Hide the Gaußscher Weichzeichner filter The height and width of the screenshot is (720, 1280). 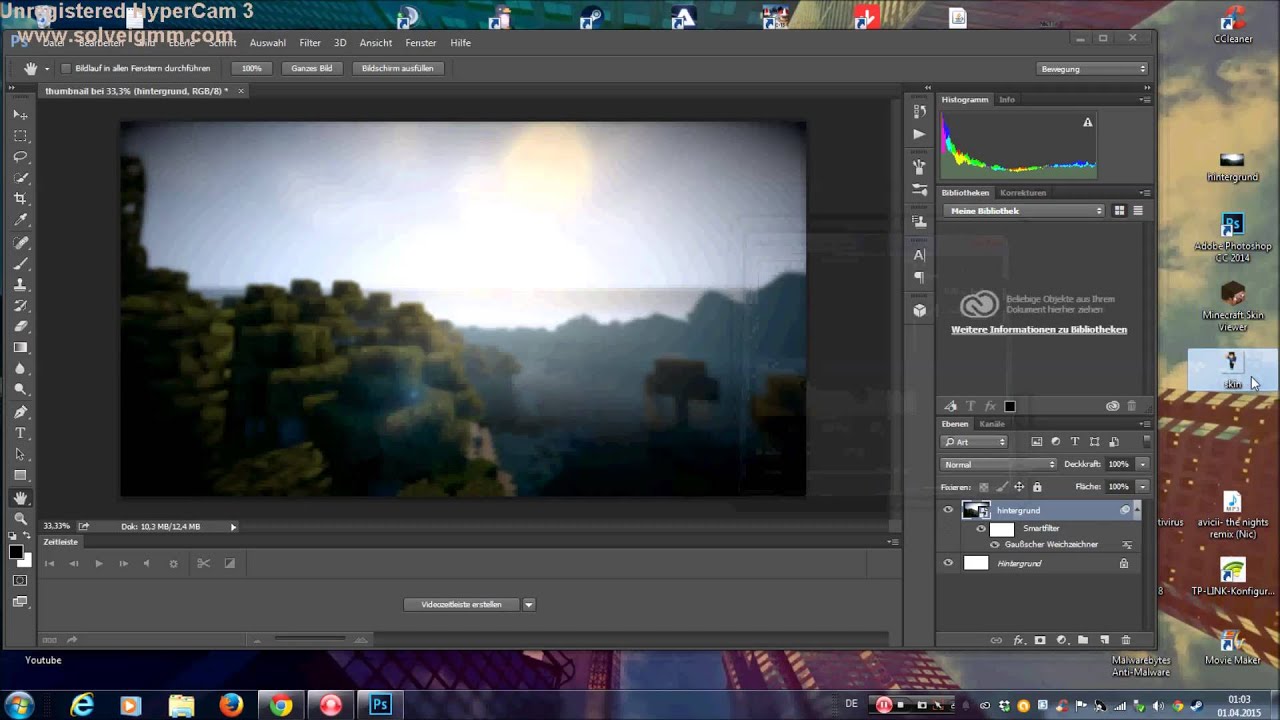pyautogui.click(x=994, y=545)
